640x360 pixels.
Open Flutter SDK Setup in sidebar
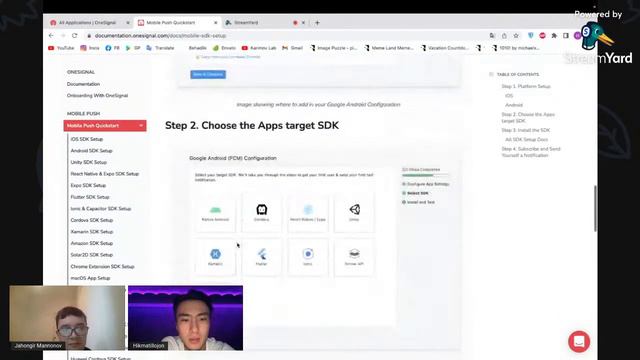[90, 197]
